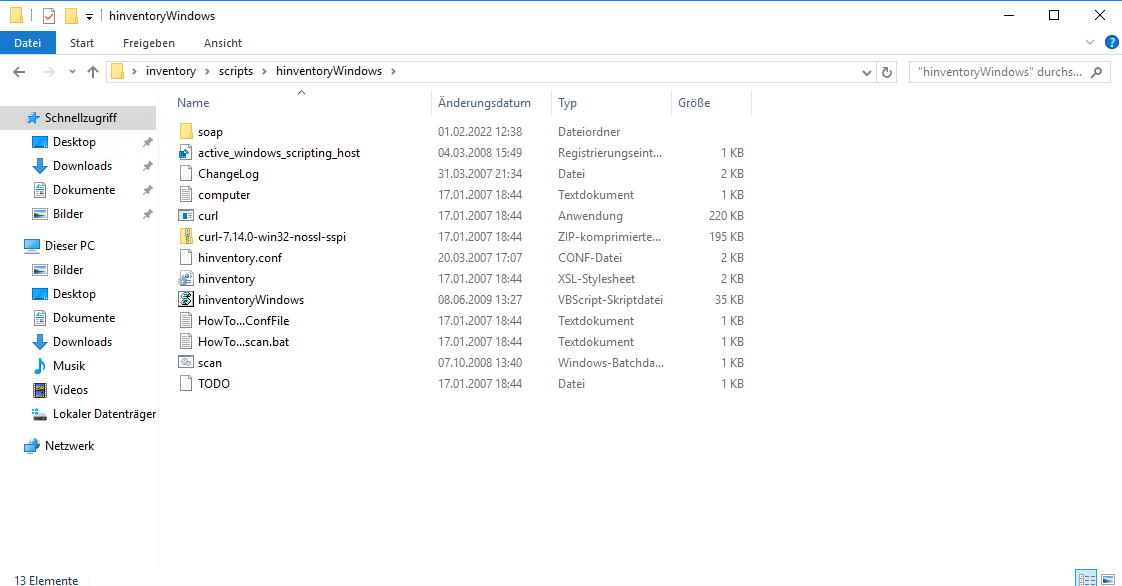Switch to details view mode
1122x586 pixels.
pos(1086,578)
